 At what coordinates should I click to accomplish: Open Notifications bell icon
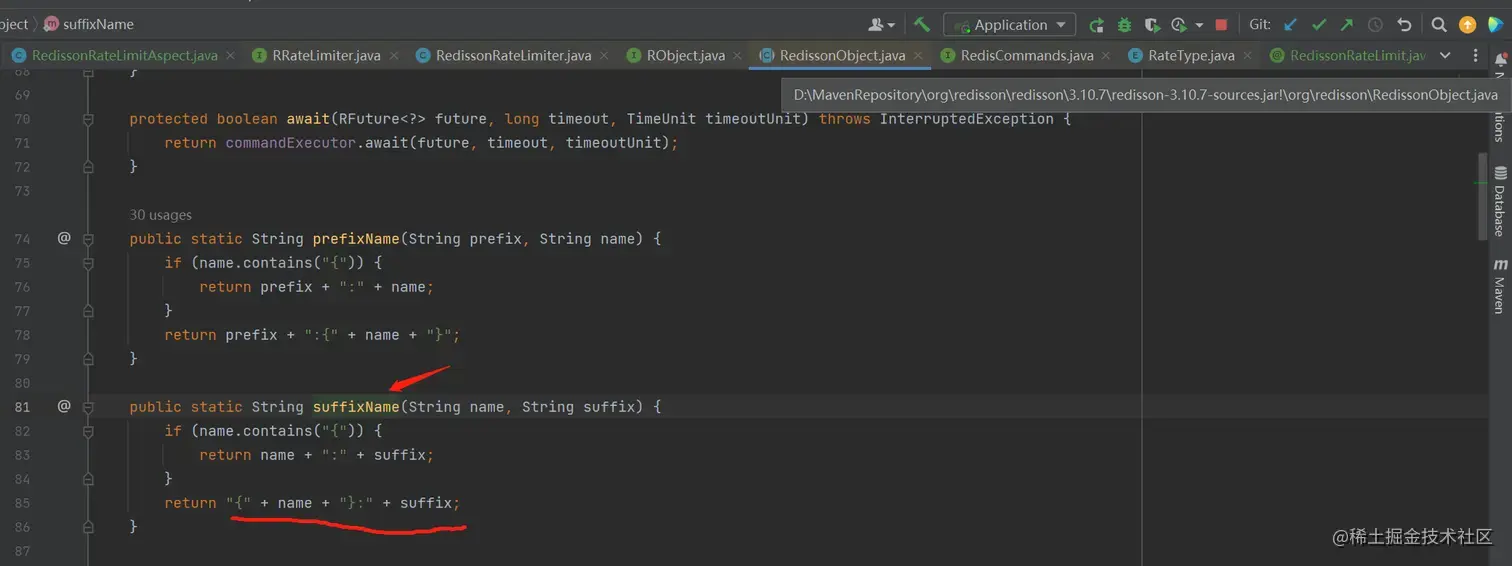click(1500, 61)
